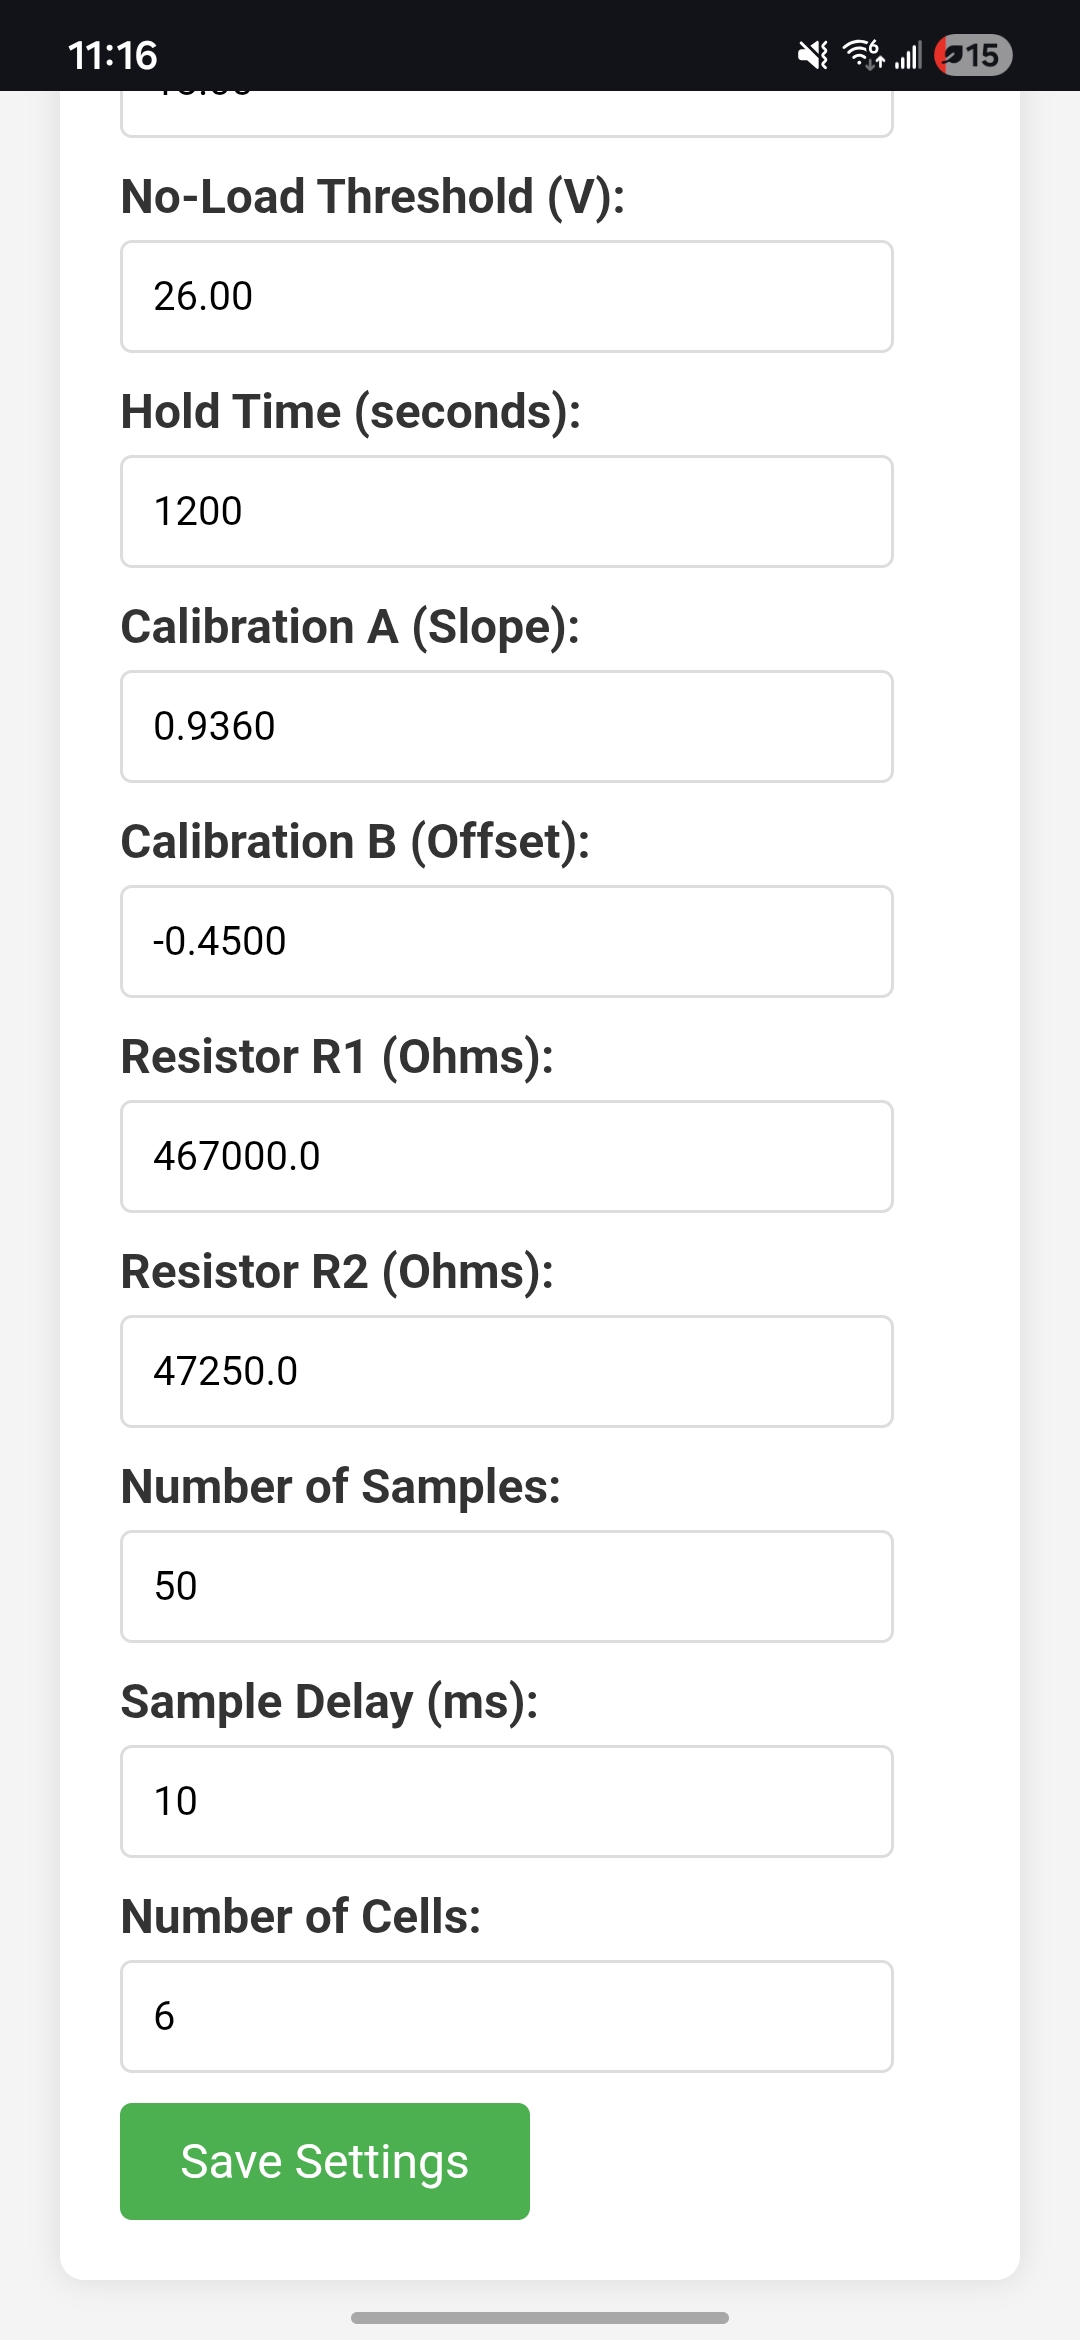Viewport: 1080px width, 2340px height.
Task: Select the Number of Samples input field
Action: click(506, 1586)
